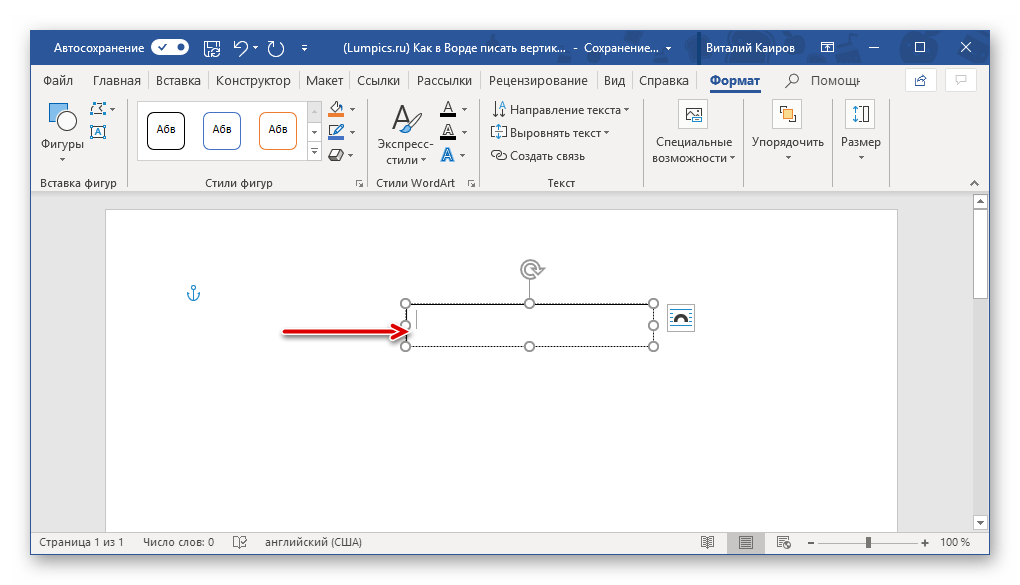Click inside the text box
Screen dimensions: 1020x585
tap(530, 325)
